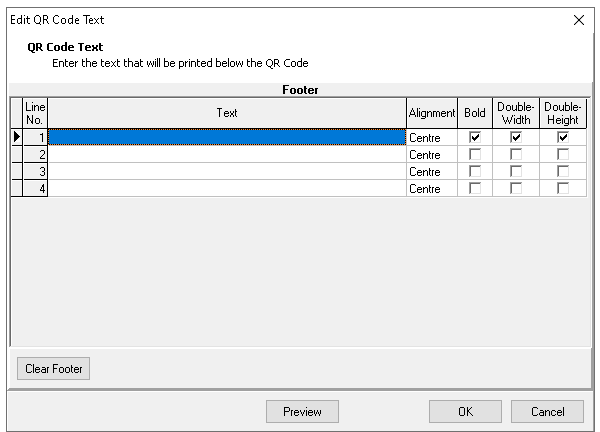Uncheck Double-Height for line 1
600x432 pixels.
tap(563, 137)
